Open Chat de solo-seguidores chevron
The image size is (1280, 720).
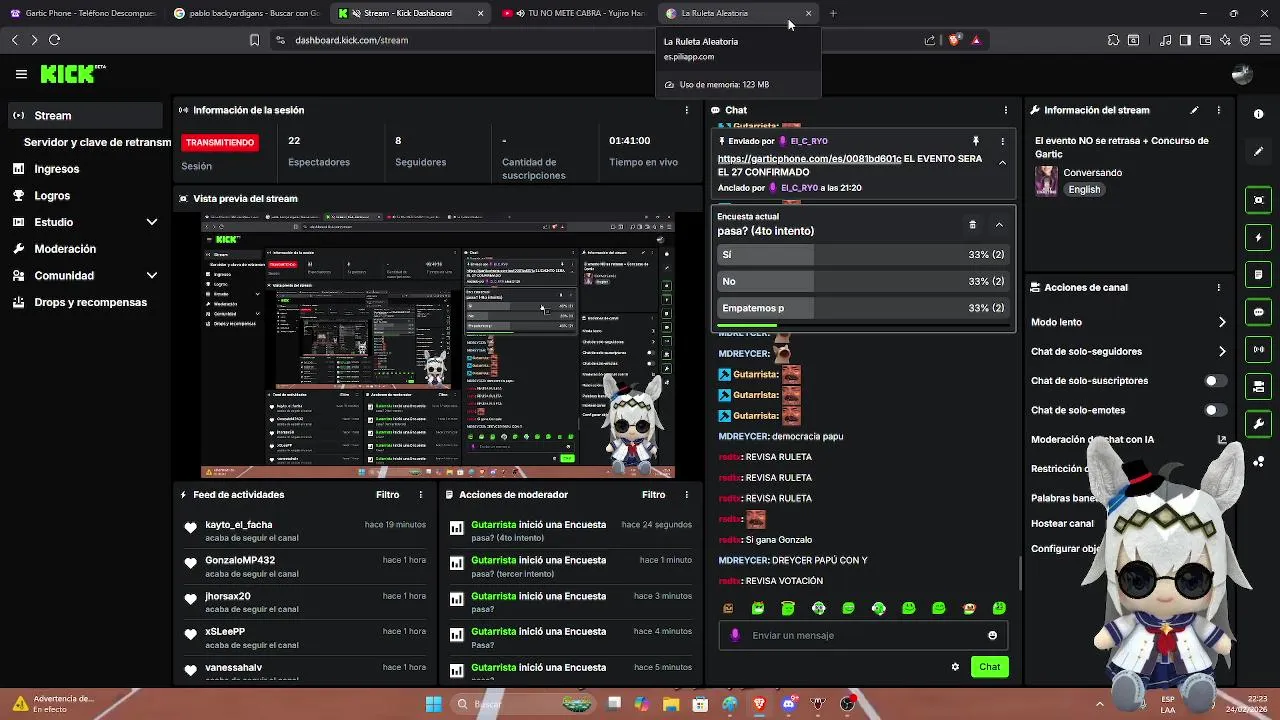coord(1222,351)
